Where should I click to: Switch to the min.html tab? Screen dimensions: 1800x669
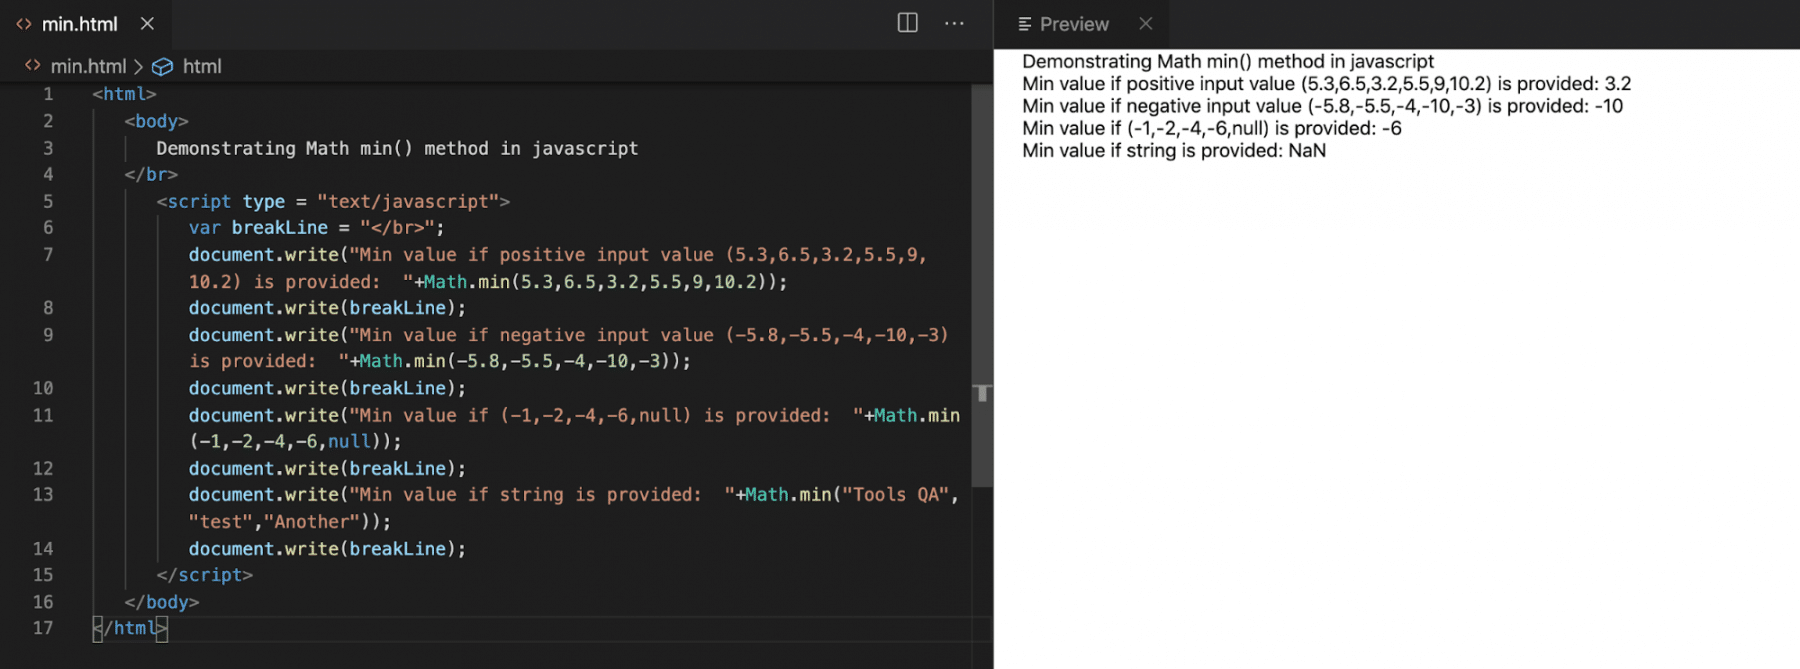coord(79,24)
